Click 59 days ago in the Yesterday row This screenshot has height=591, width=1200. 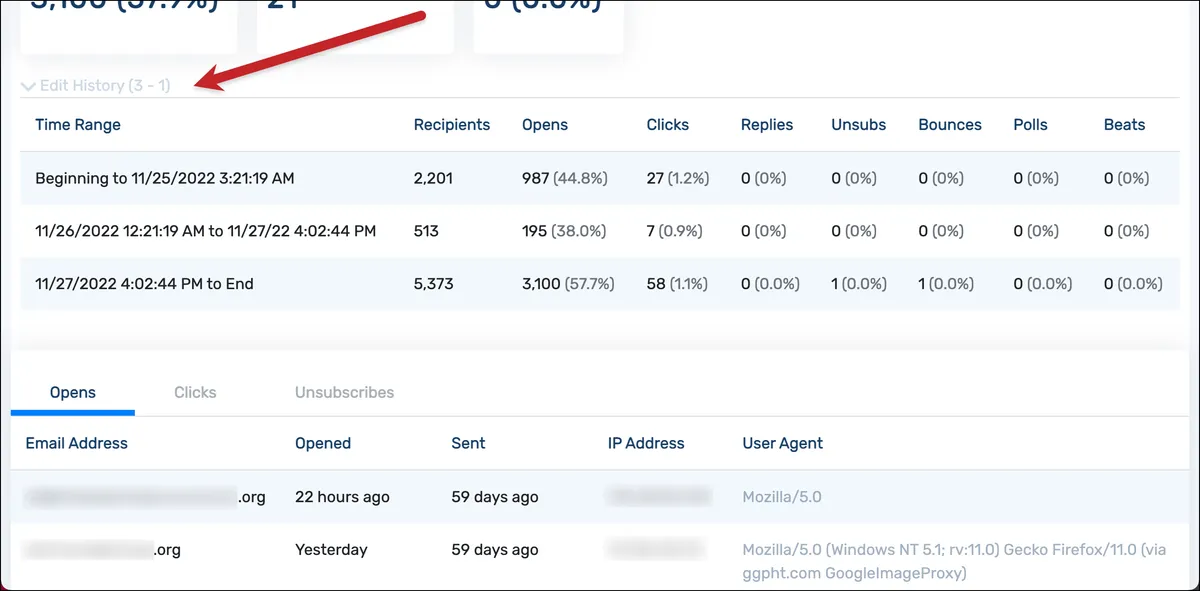495,550
